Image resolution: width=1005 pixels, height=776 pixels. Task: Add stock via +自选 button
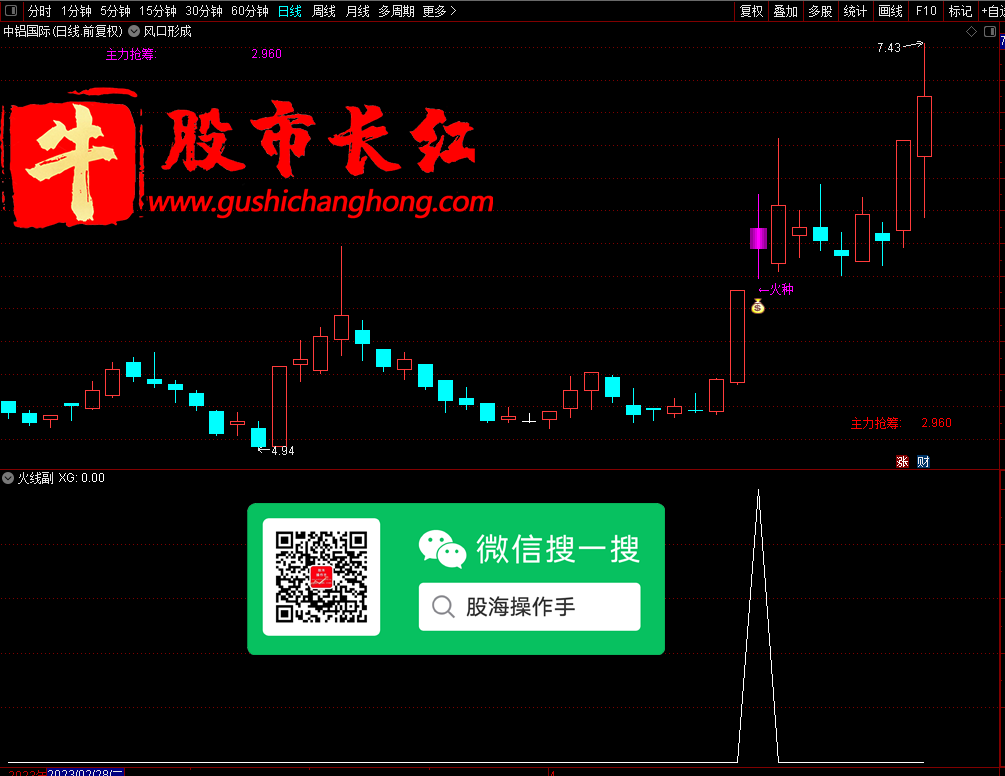click(x=993, y=11)
